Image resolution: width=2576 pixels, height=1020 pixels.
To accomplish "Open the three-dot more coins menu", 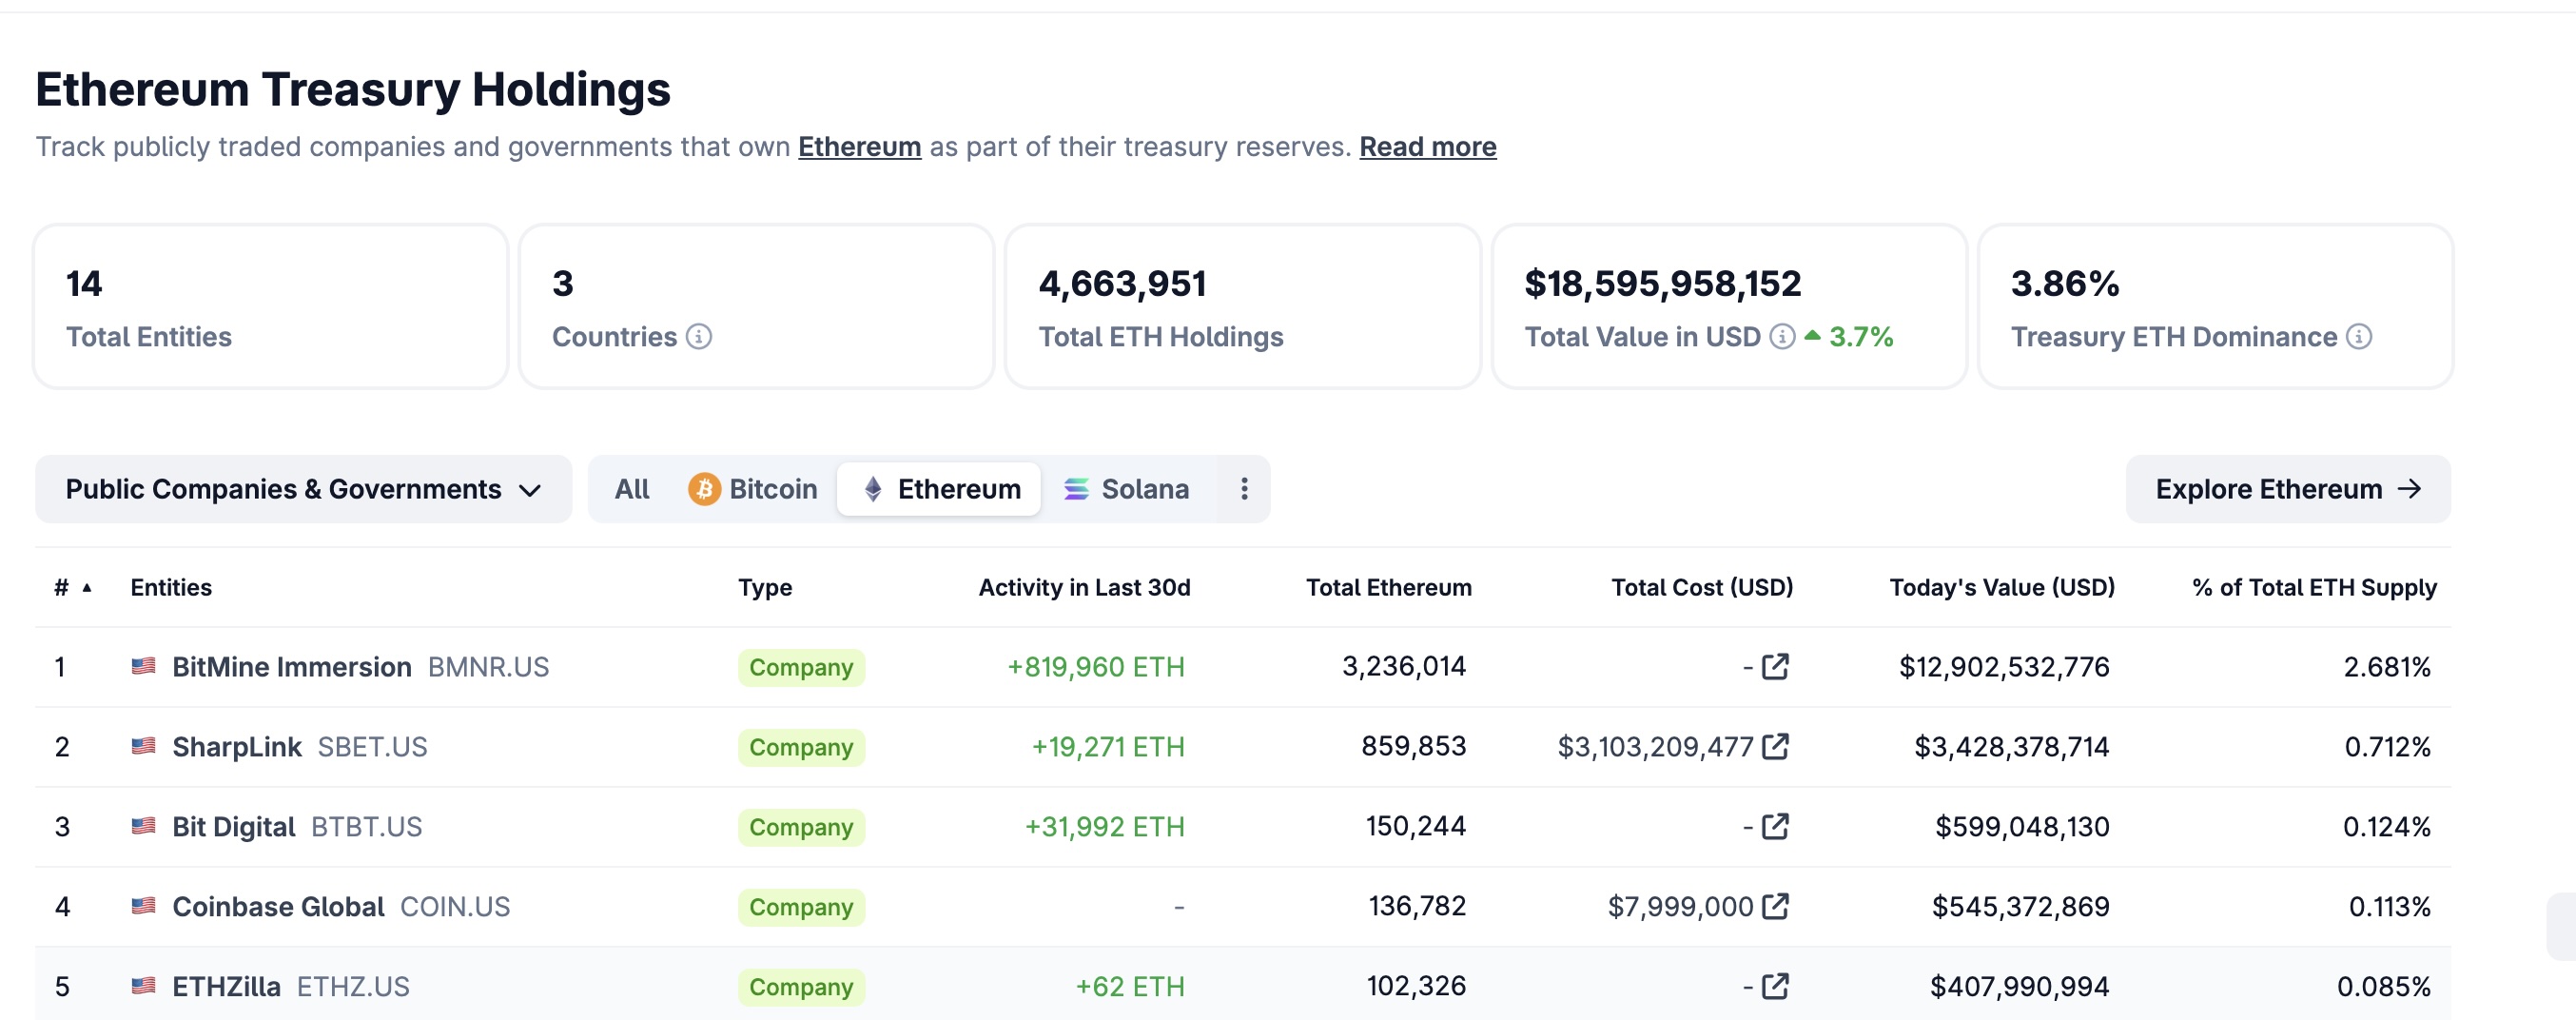I will 1244,489.
